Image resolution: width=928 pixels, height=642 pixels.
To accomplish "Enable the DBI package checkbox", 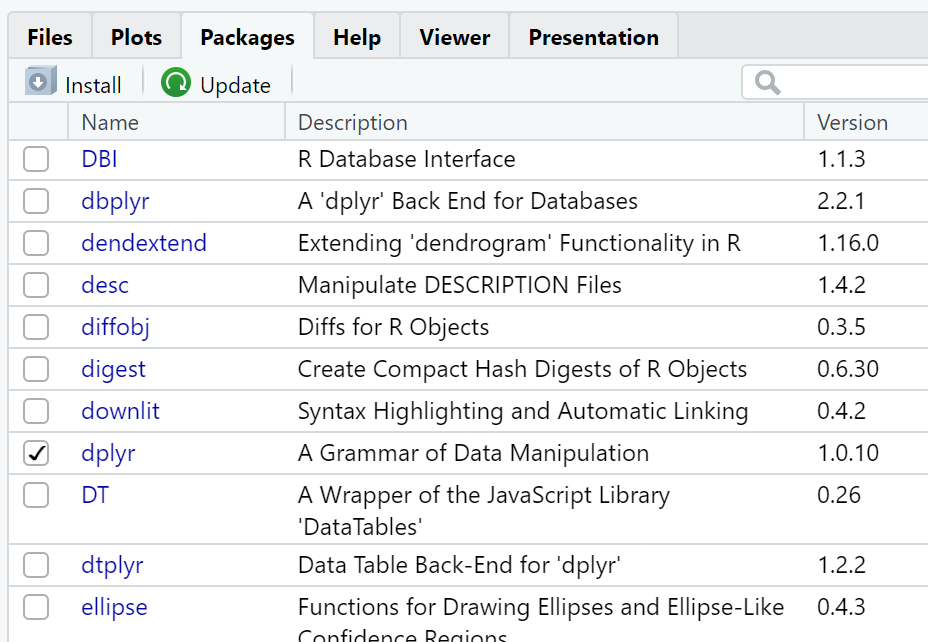I will [36, 159].
